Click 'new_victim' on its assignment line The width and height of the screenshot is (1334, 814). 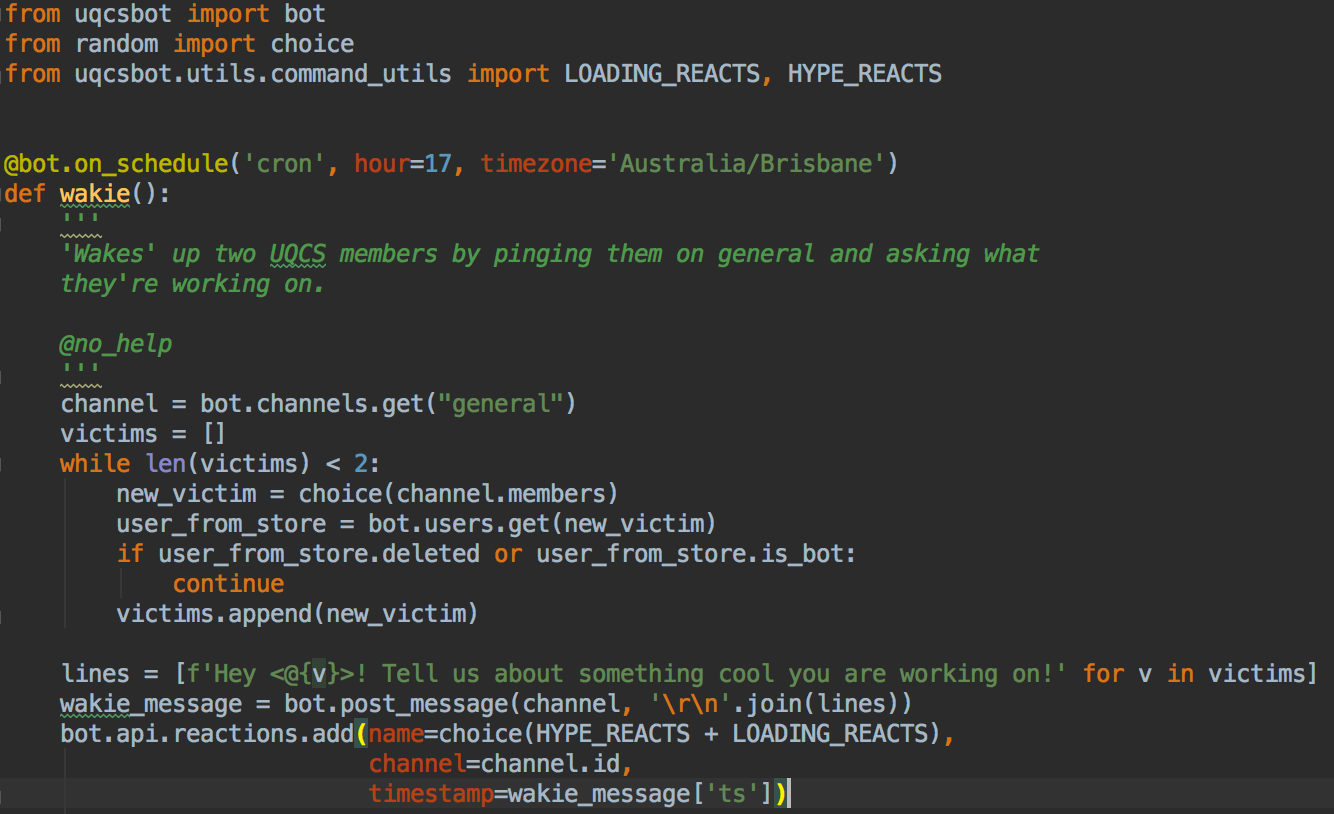tap(186, 494)
